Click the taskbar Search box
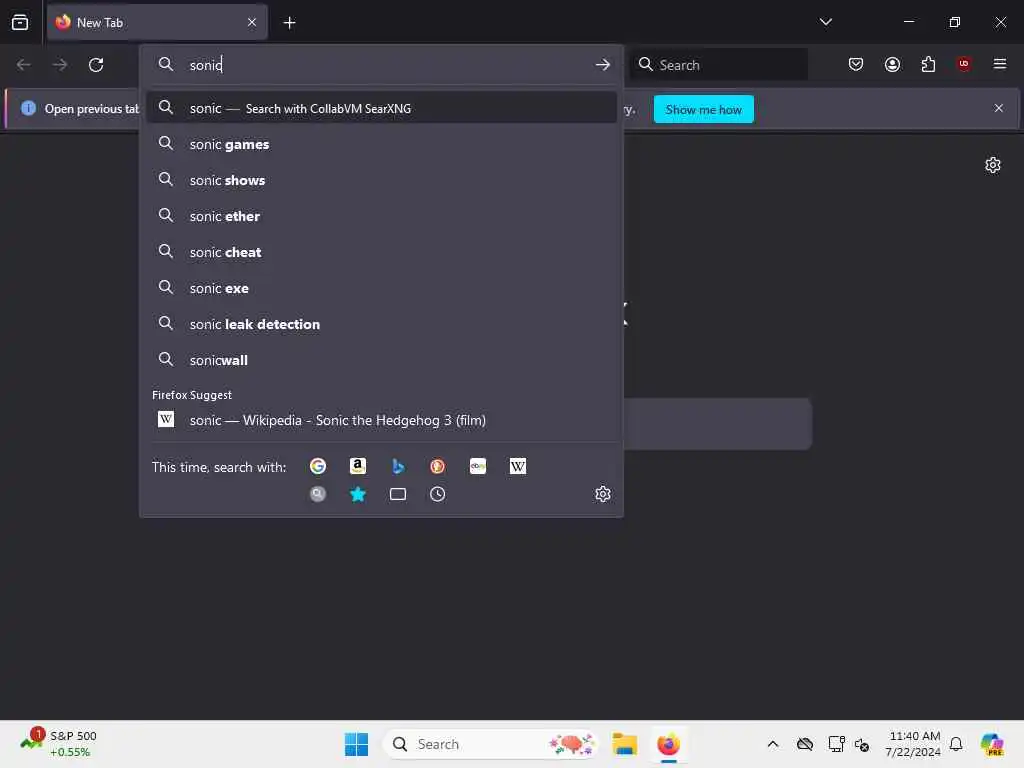 click(x=491, y=744)
